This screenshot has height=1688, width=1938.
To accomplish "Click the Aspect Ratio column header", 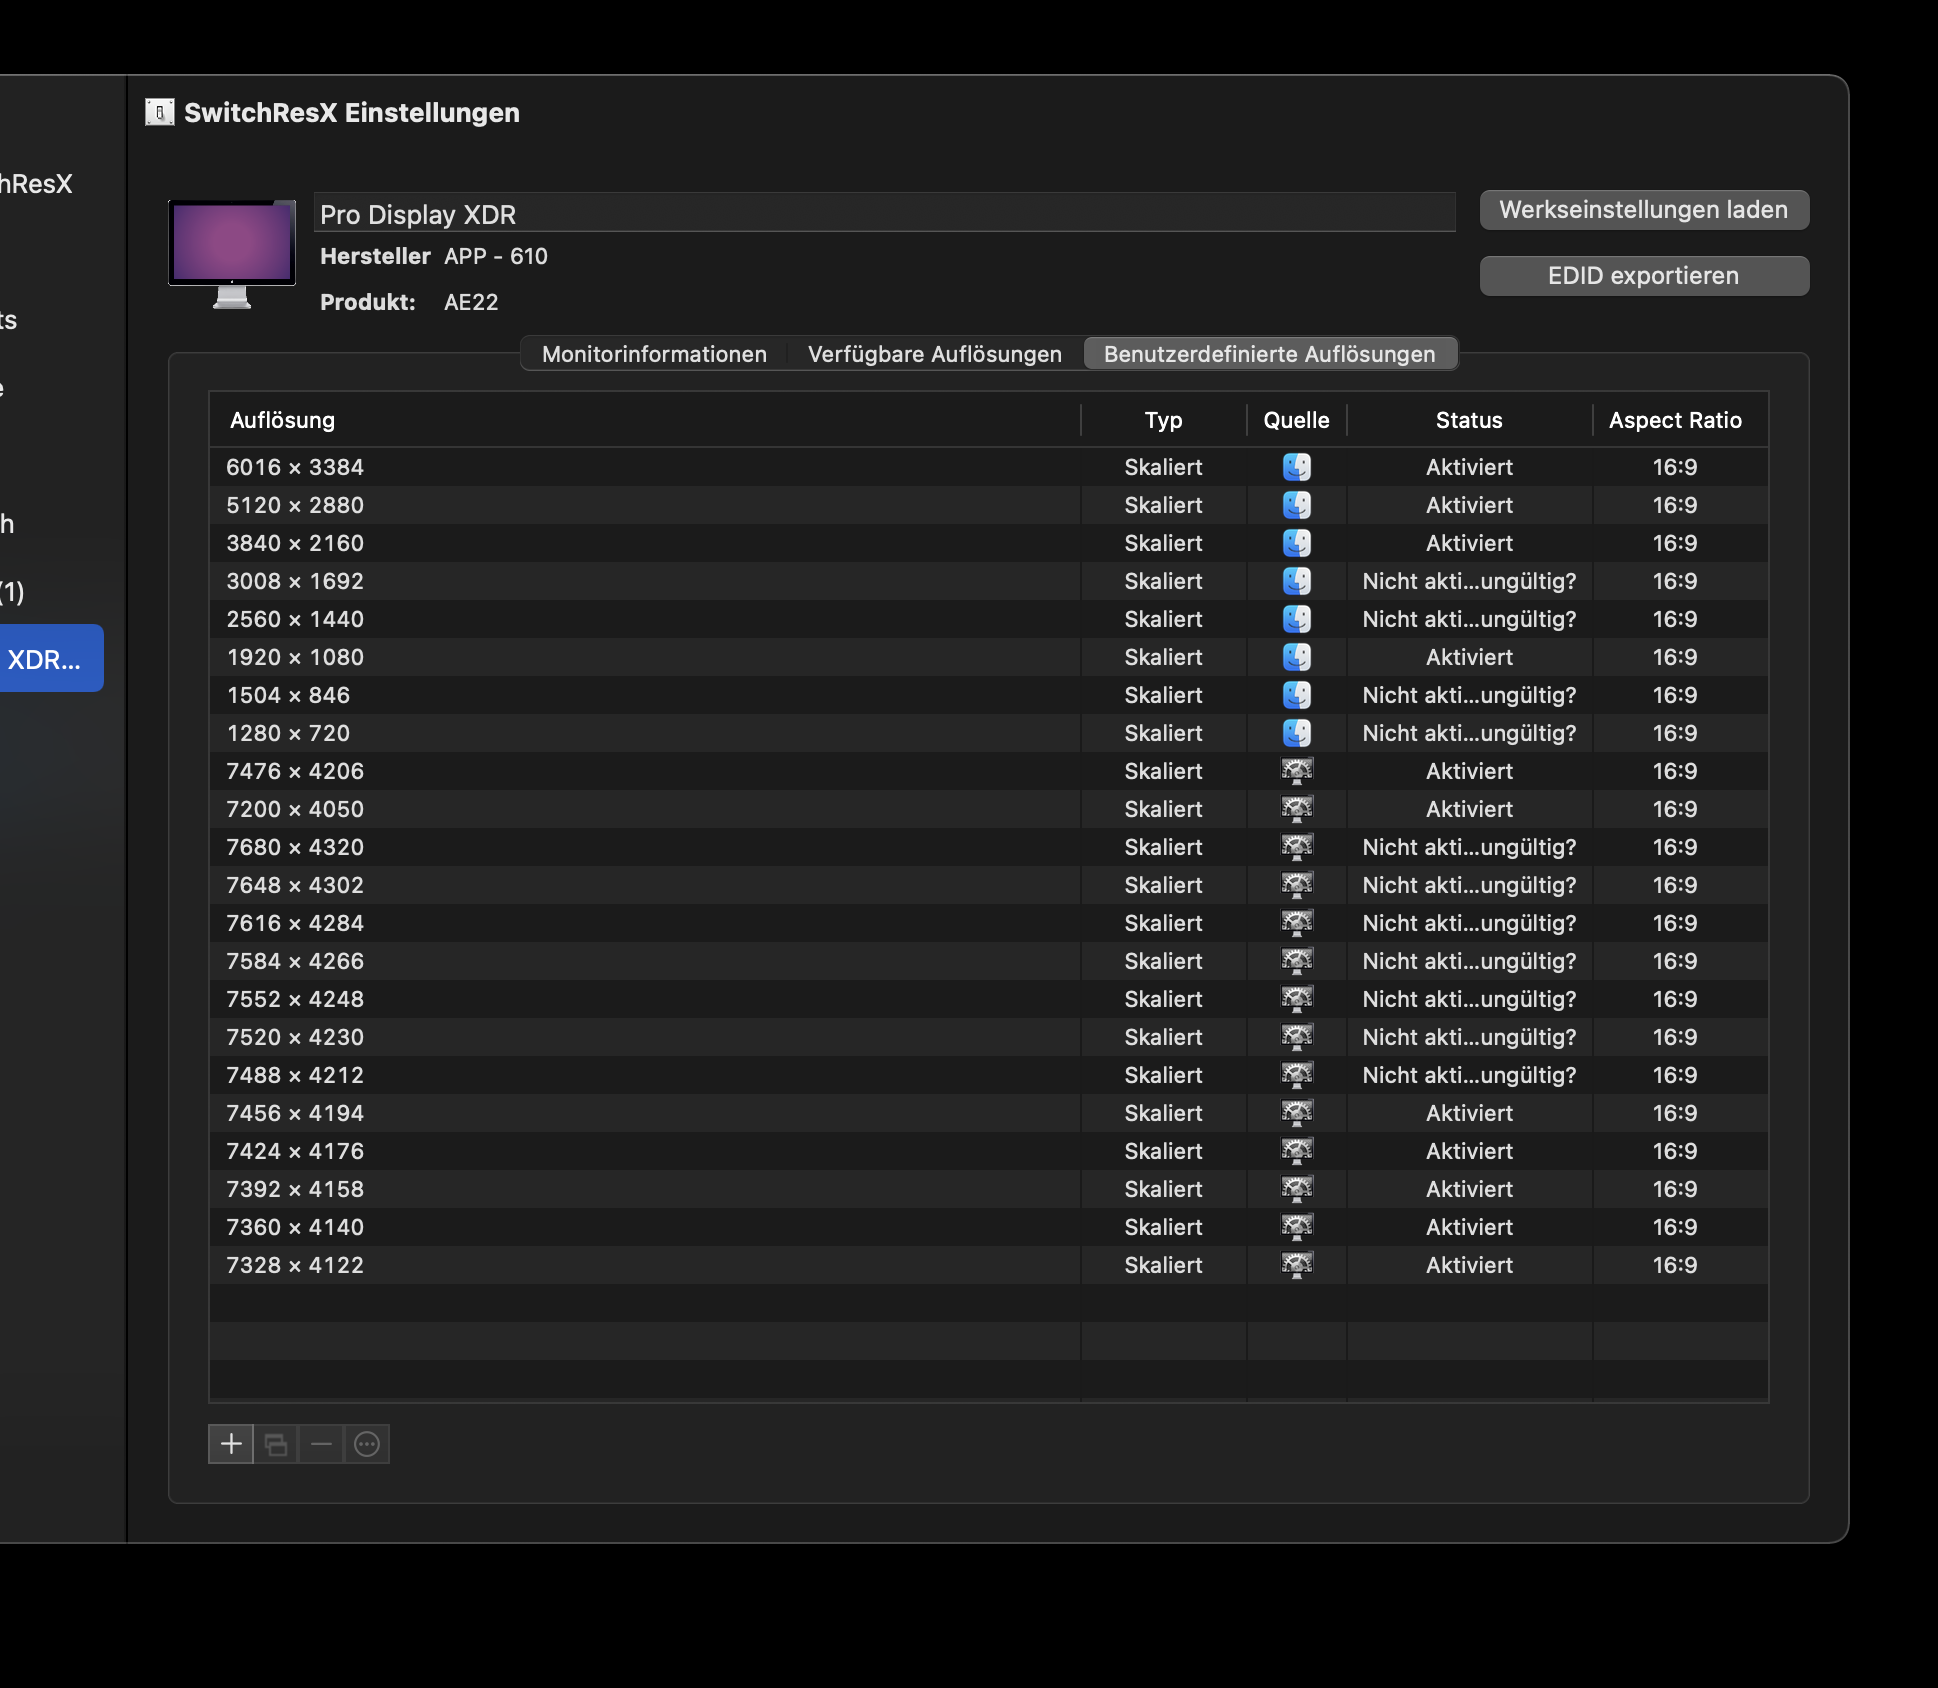I will coord(1675,420).
